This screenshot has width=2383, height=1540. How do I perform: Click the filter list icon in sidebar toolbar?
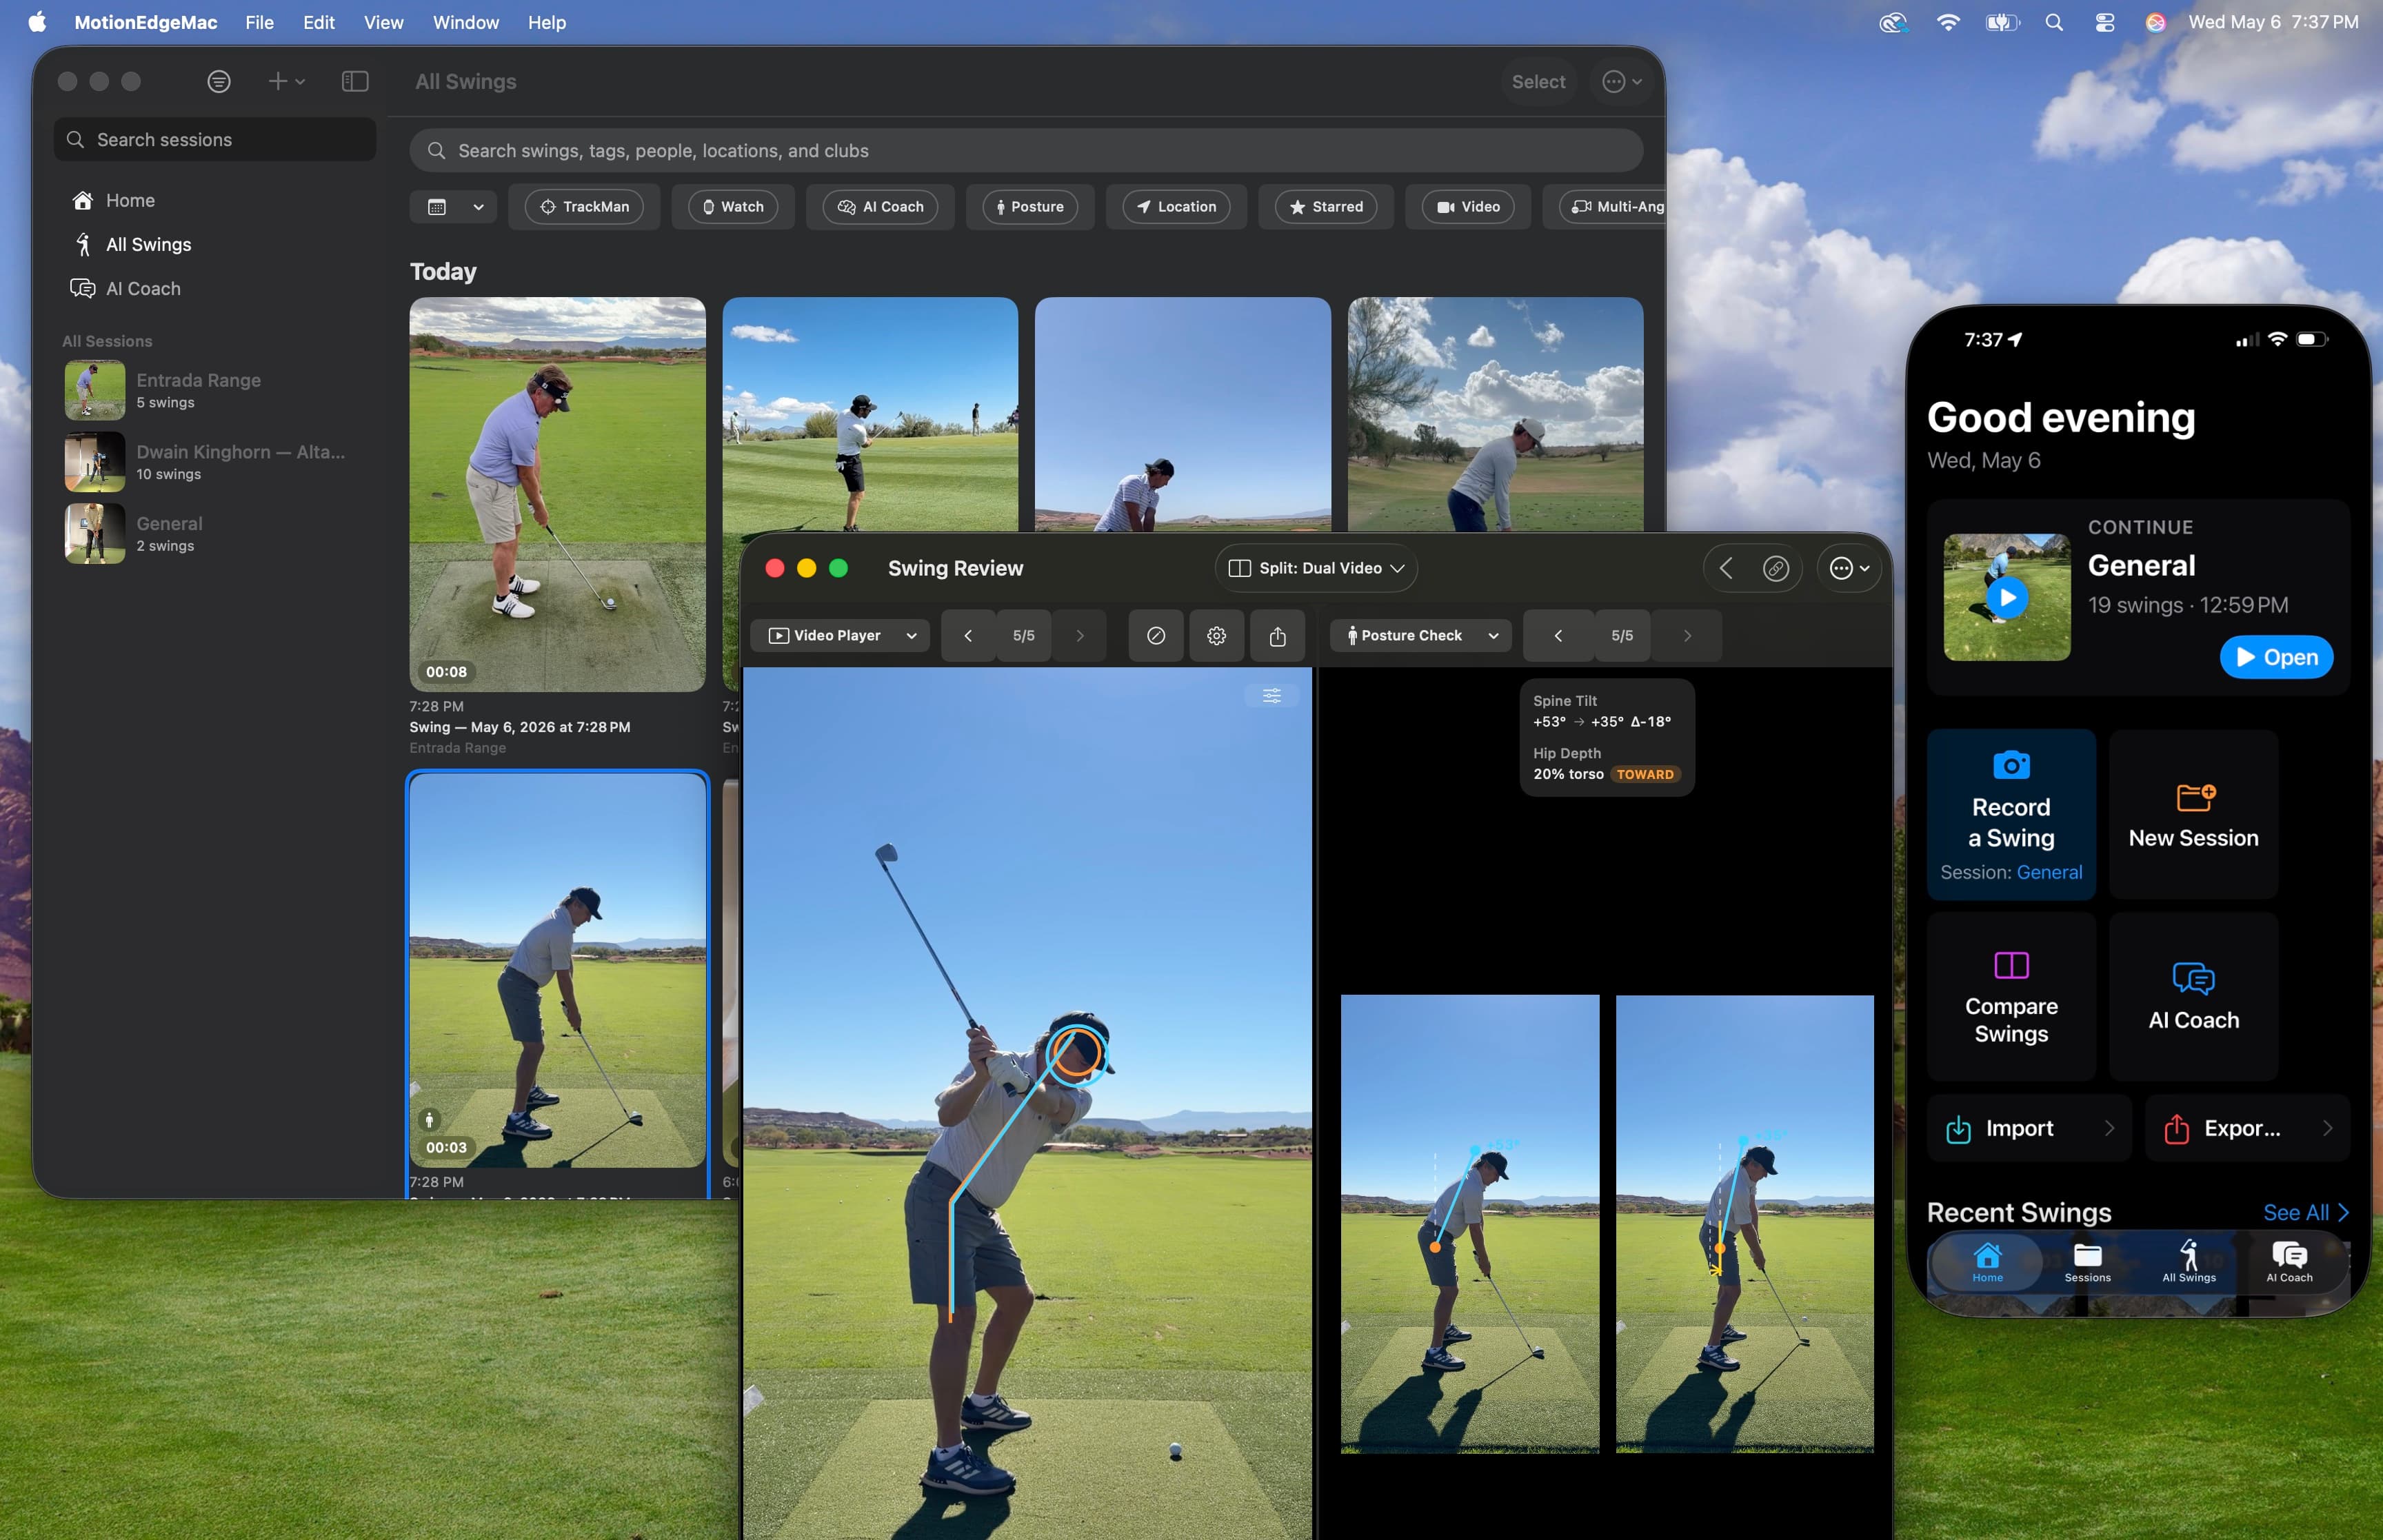click(x=219, y=82)
